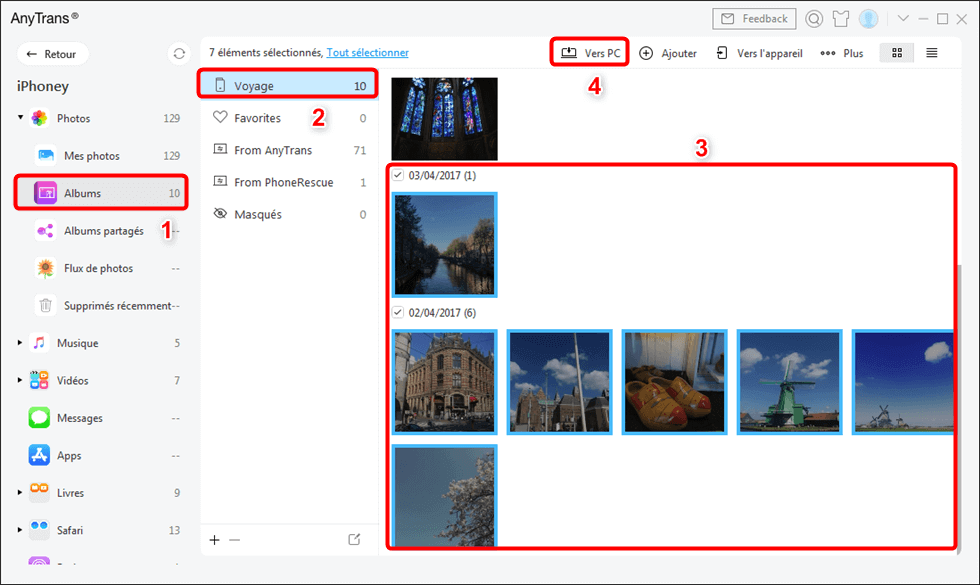Expand the Musique category

click(20, 342)
